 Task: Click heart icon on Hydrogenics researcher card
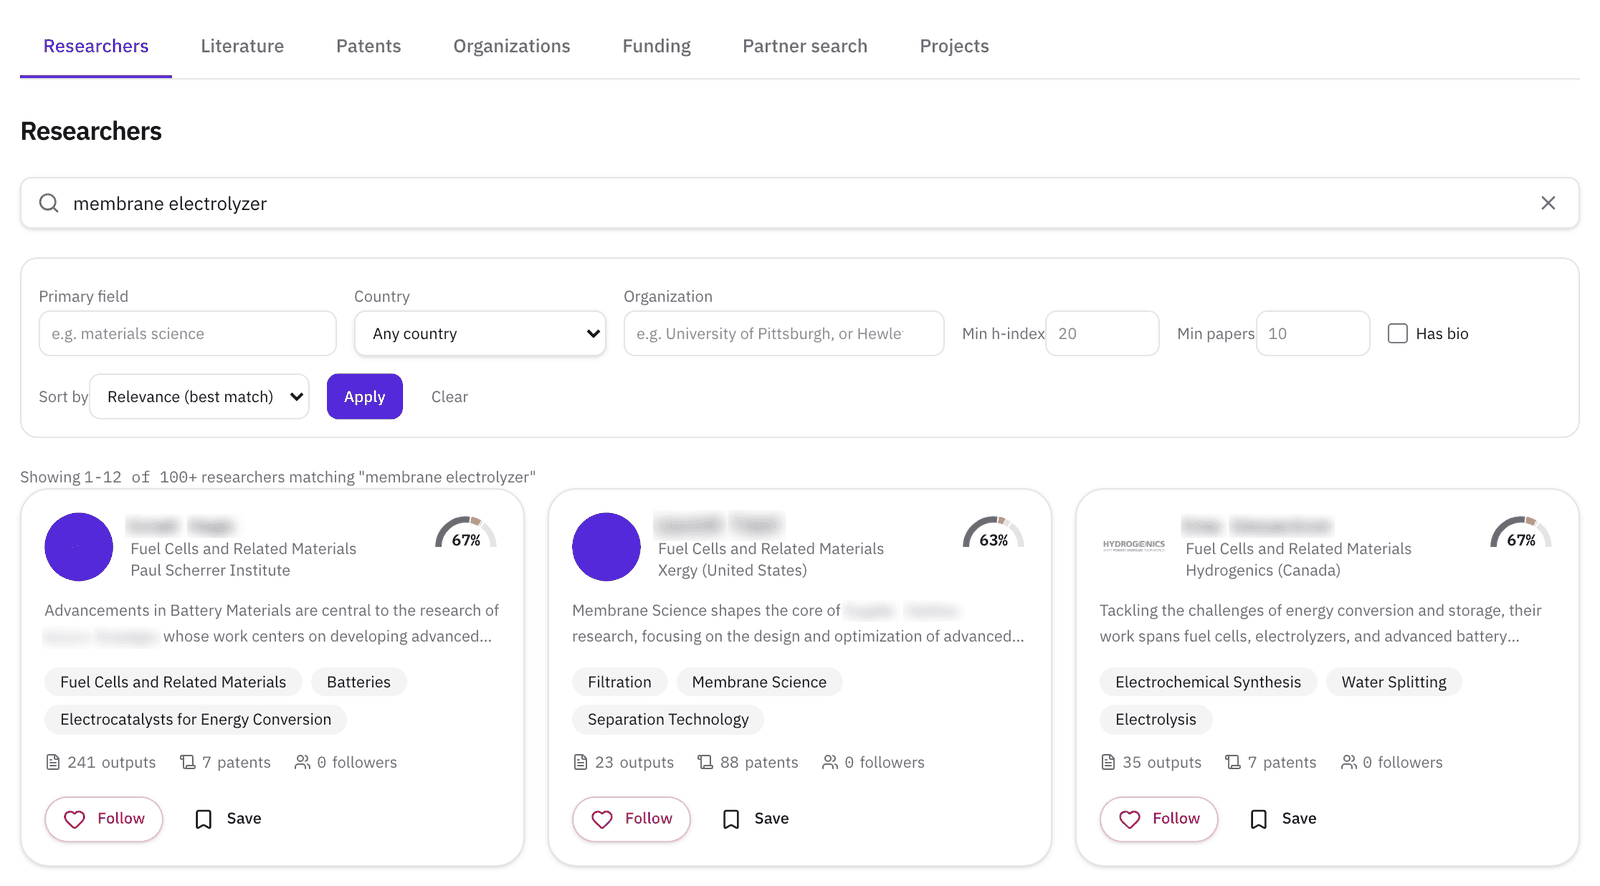(x=1130, y=819)
